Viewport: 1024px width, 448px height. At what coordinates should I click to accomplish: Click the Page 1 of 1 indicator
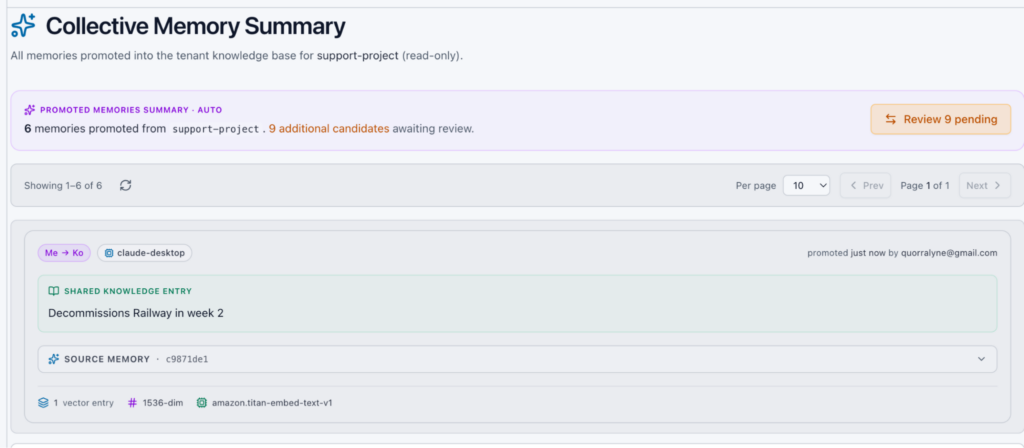(x=925, y=185)
